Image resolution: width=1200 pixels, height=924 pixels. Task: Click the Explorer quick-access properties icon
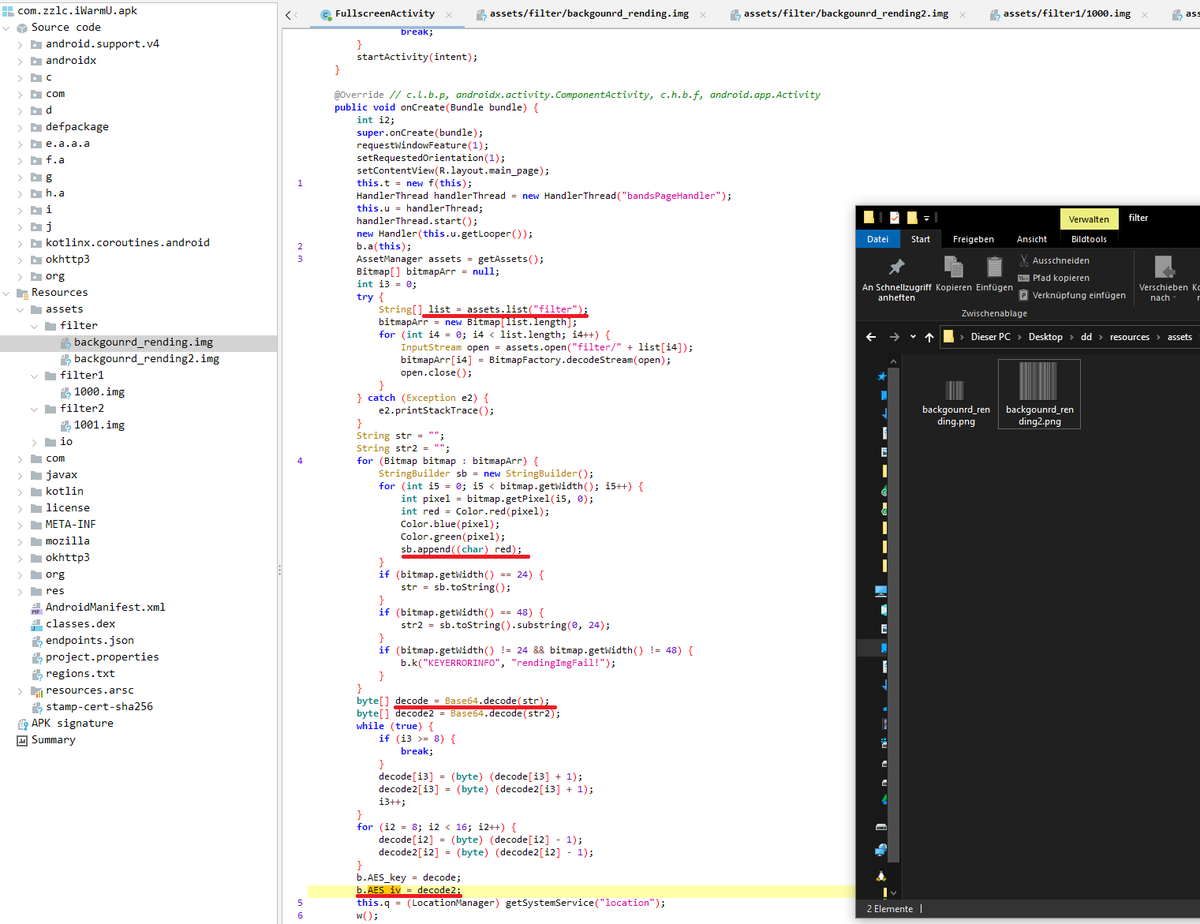click(894, 217)
